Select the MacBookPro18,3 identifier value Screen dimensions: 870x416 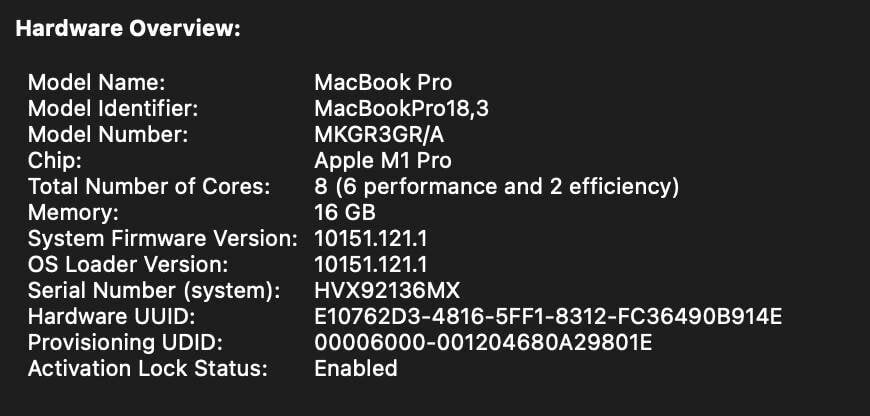pos(401,109)
